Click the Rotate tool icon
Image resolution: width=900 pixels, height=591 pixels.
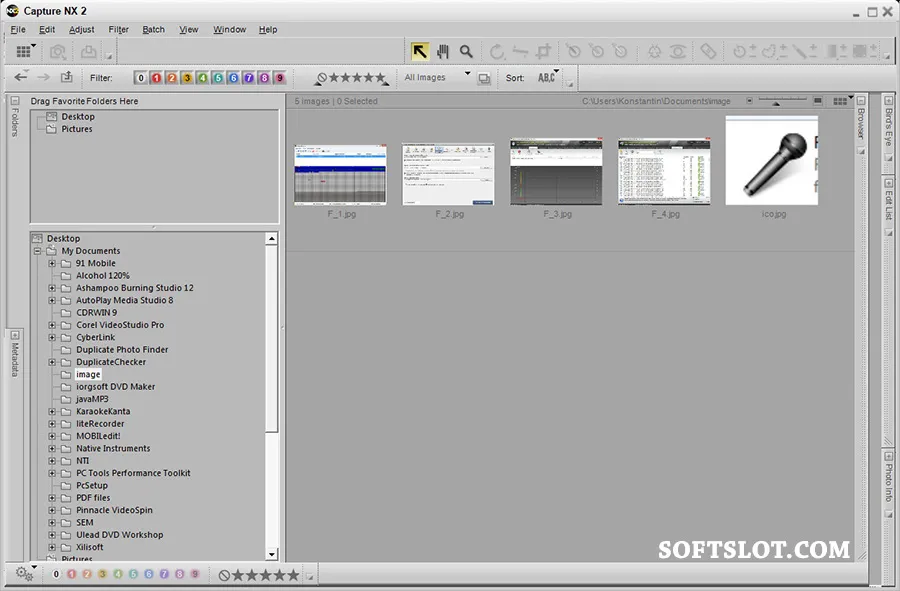(x=497, y=52)
